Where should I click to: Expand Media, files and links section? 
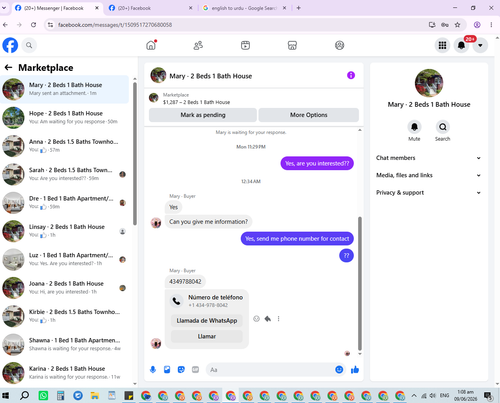click(428, 175)
